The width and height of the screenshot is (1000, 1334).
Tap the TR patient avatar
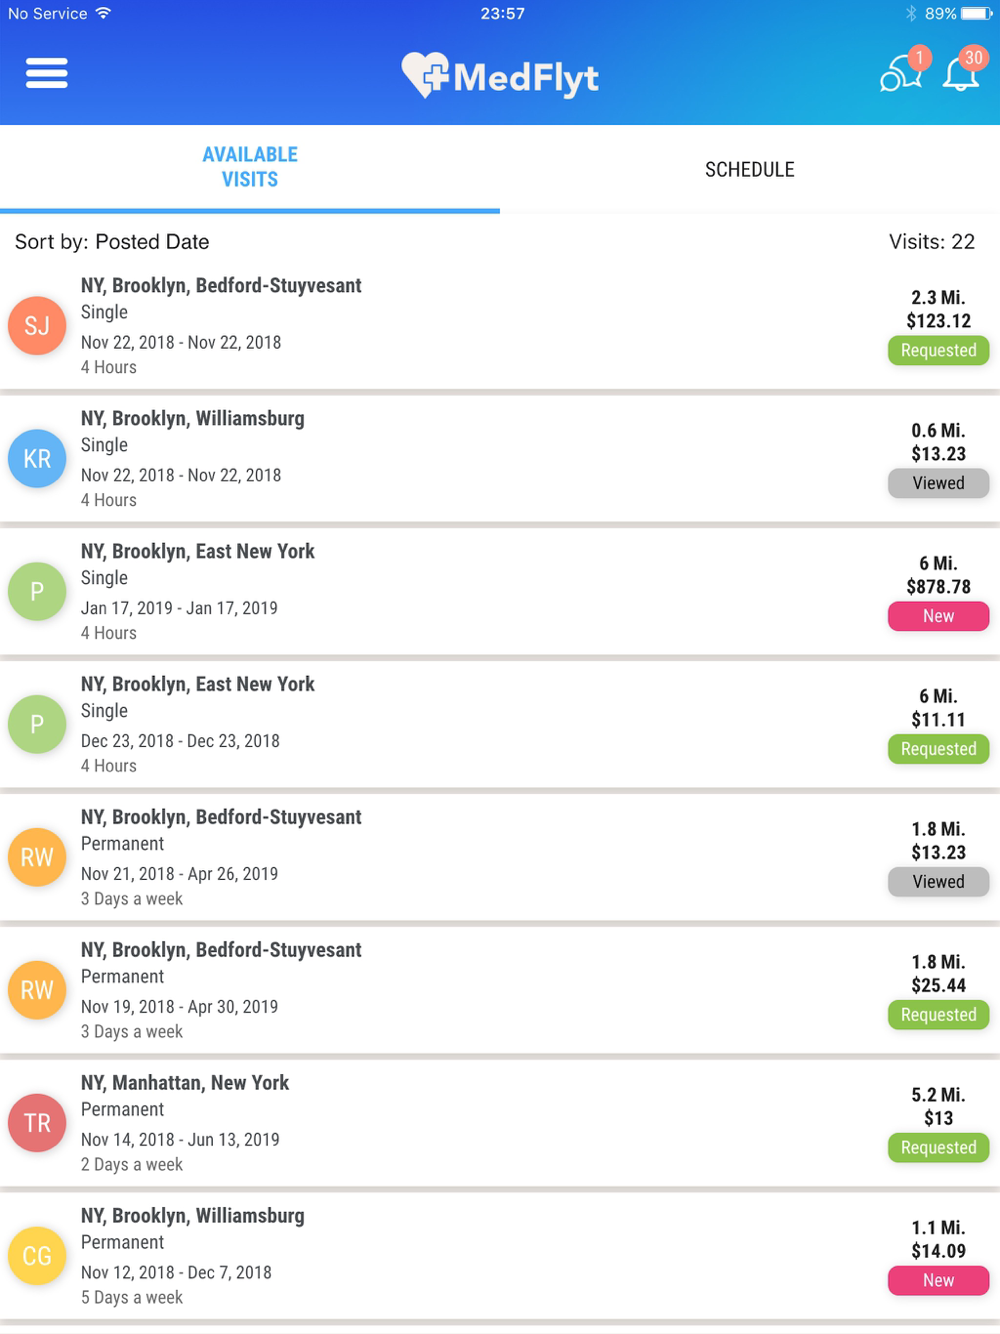[37, 1123]
